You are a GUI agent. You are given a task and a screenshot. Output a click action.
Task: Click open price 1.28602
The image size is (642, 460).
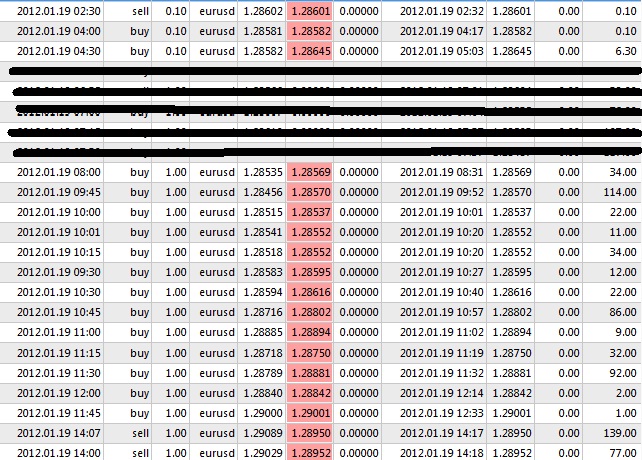click(263, 11)
